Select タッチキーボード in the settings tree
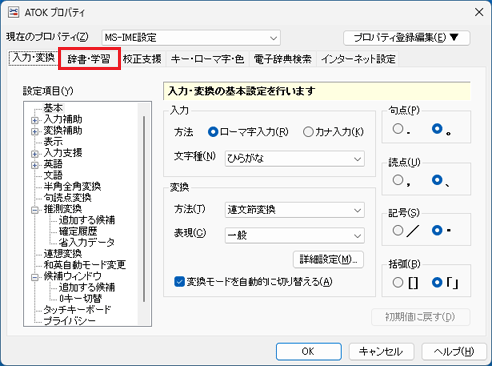 (77, 310)
